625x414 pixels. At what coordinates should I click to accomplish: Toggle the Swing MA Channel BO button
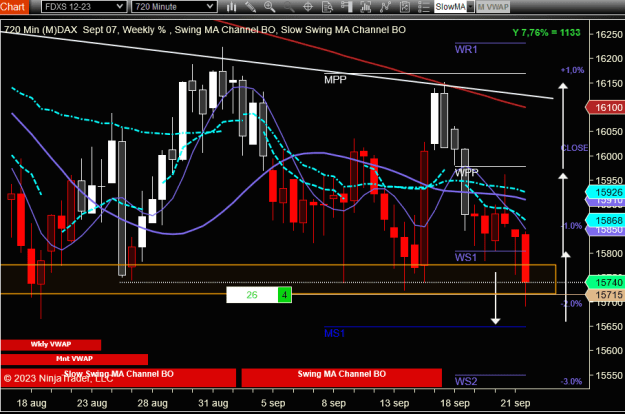(x=342, y=377)
